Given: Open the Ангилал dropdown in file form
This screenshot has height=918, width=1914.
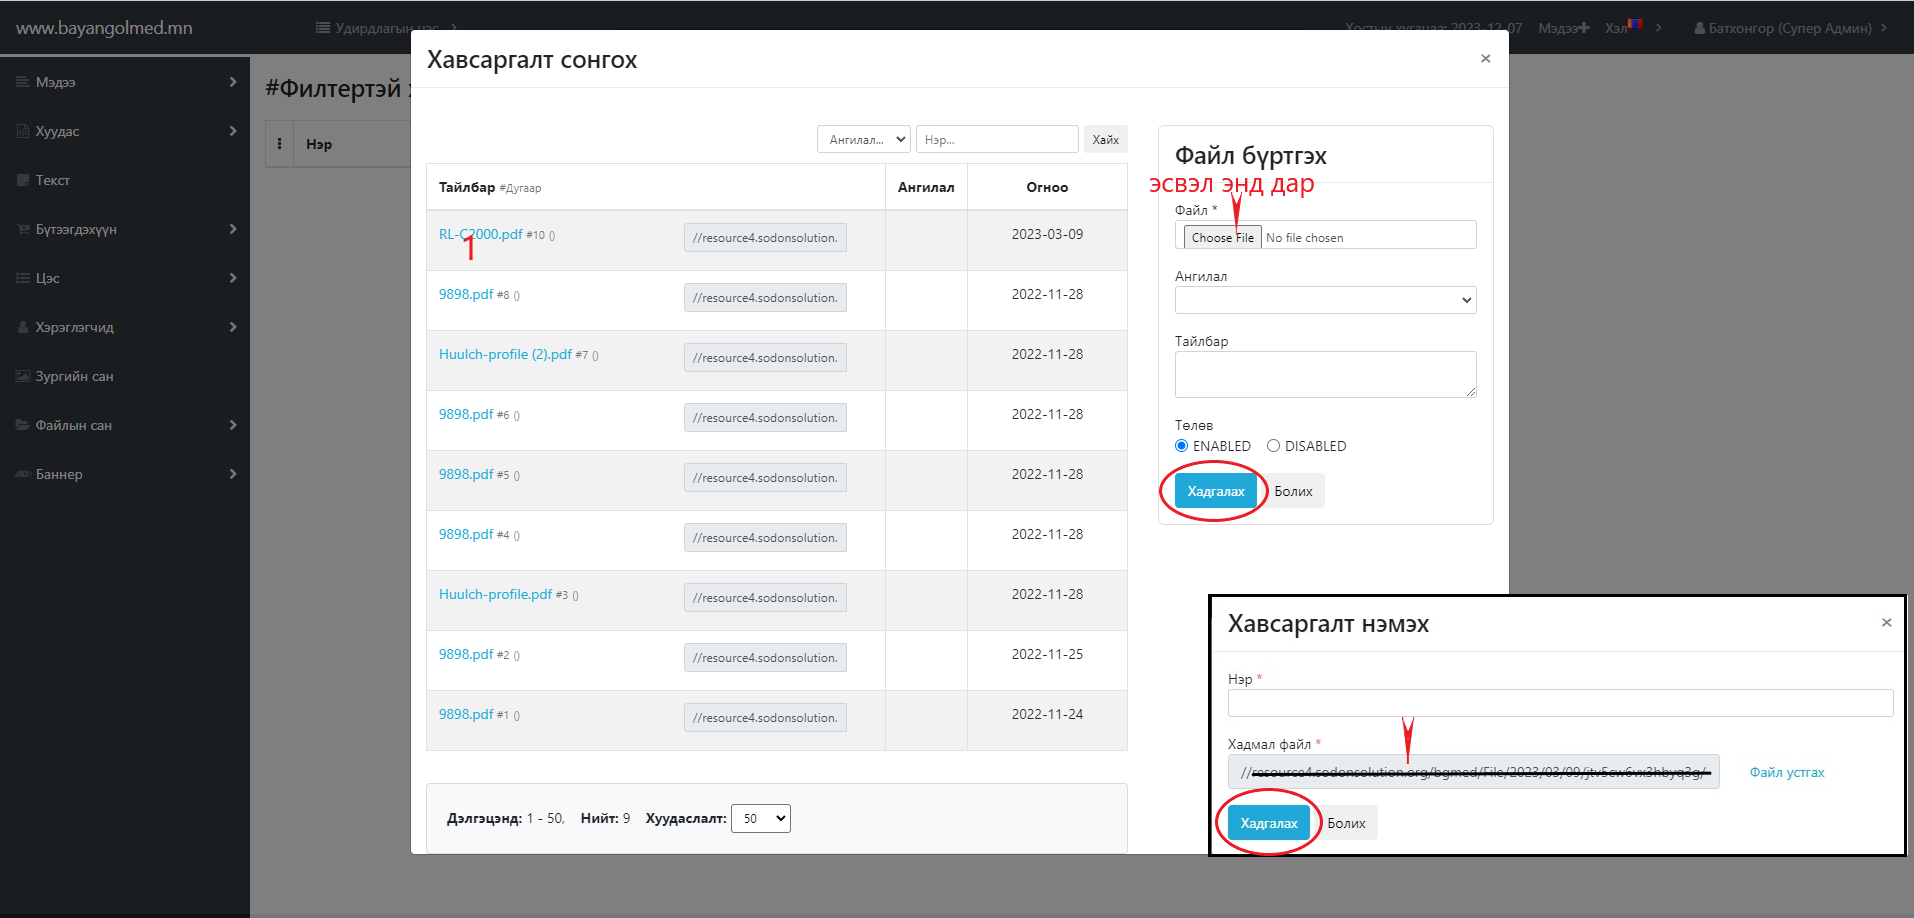Looking at the screenshot, I should [x=1325, y=300].
